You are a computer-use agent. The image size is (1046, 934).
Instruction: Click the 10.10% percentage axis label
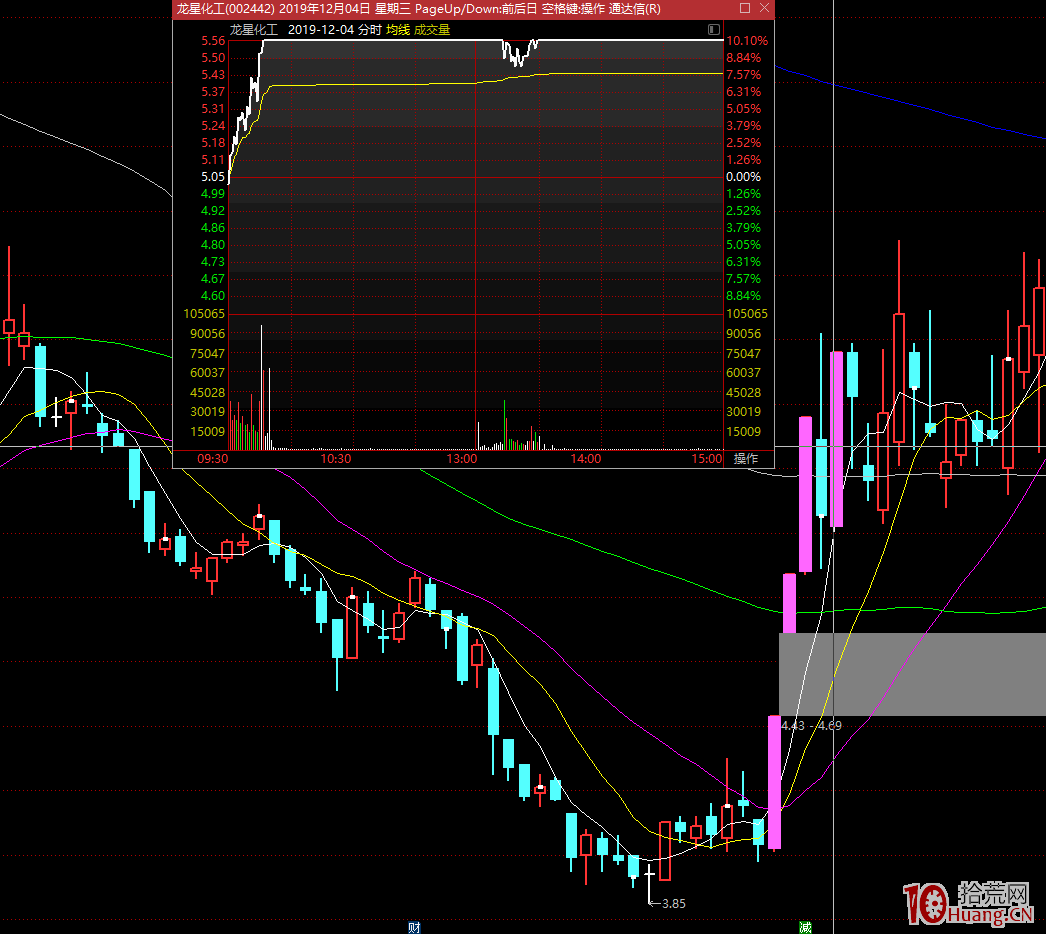(x=747, y=41)
